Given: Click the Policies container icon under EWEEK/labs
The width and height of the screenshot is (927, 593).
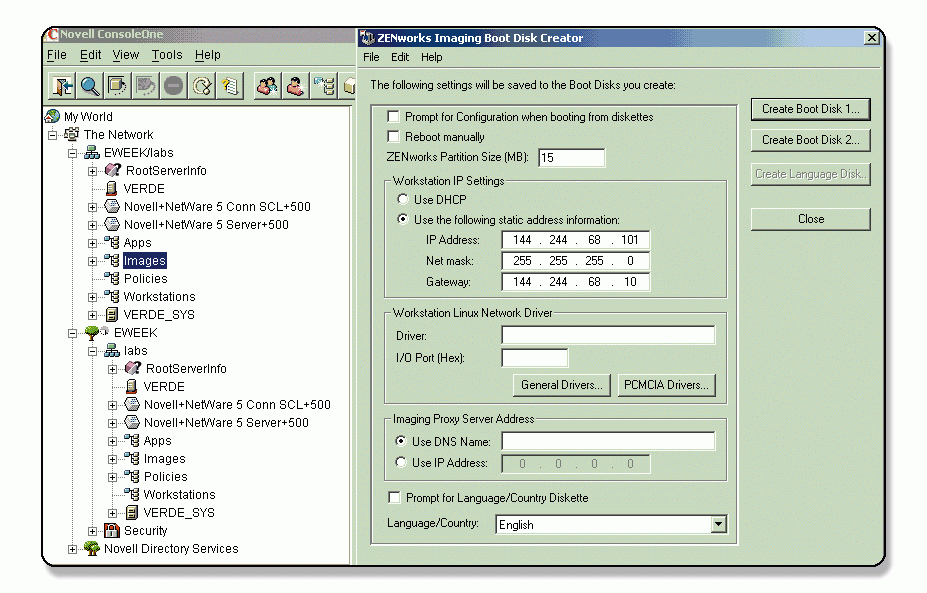Looking at the screenshot, I should click(112, 278).
